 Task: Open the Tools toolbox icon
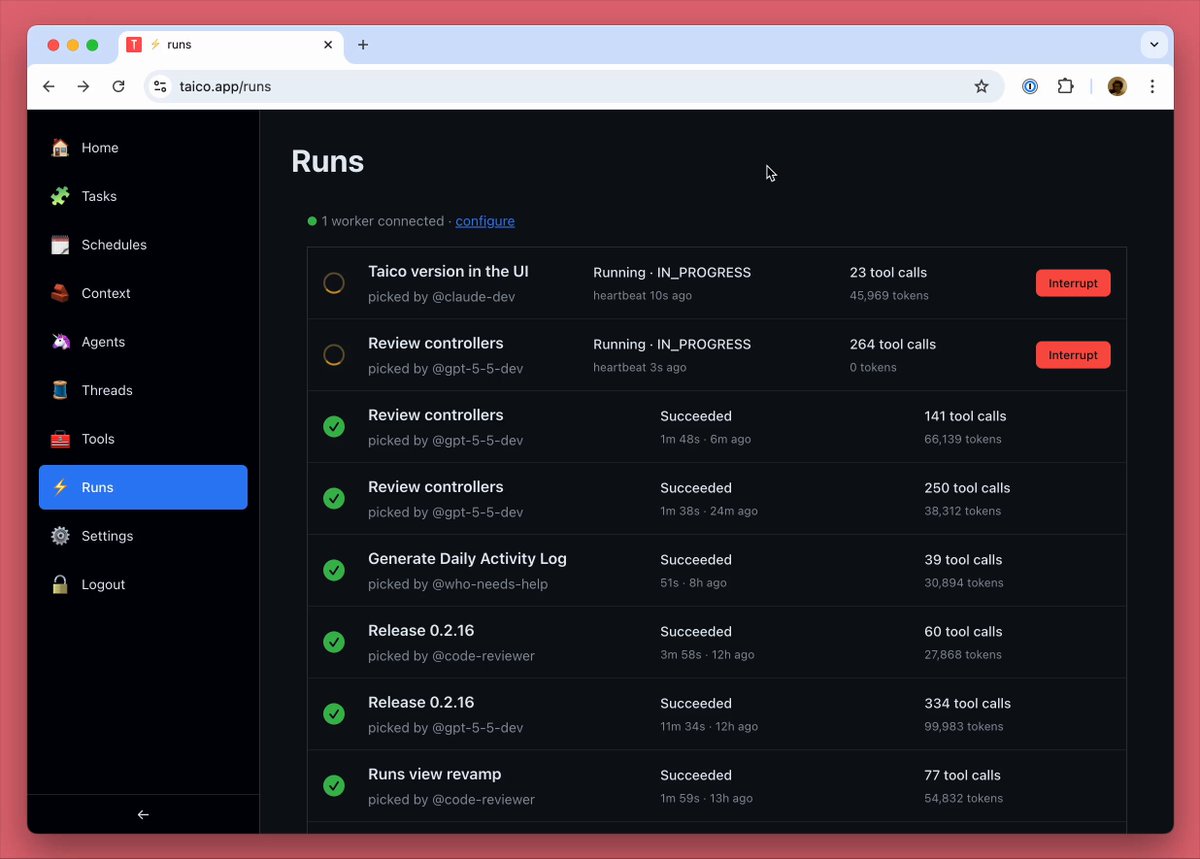61,439
